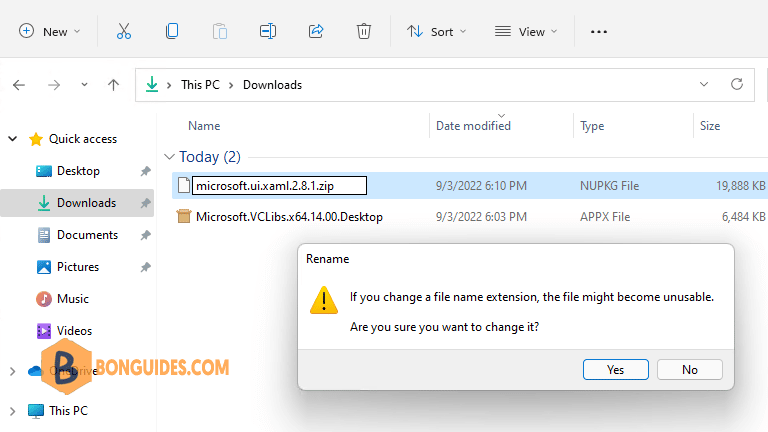This screenshot has height=432, width=768.
Task: Cancel rename with the No button
Action: [x=690, y=369]
